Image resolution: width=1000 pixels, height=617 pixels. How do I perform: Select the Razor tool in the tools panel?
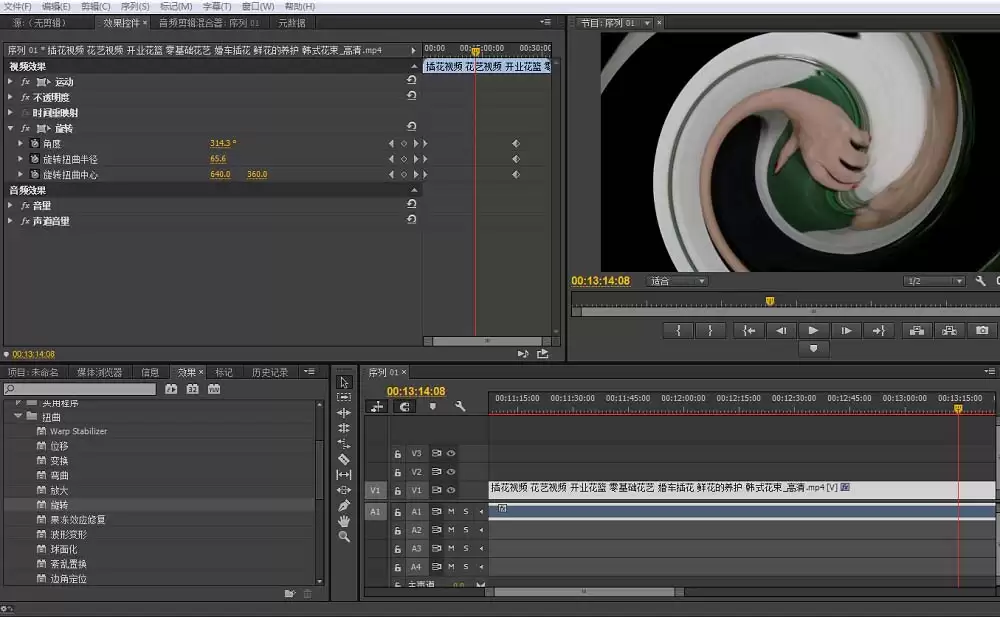point(344,459)
